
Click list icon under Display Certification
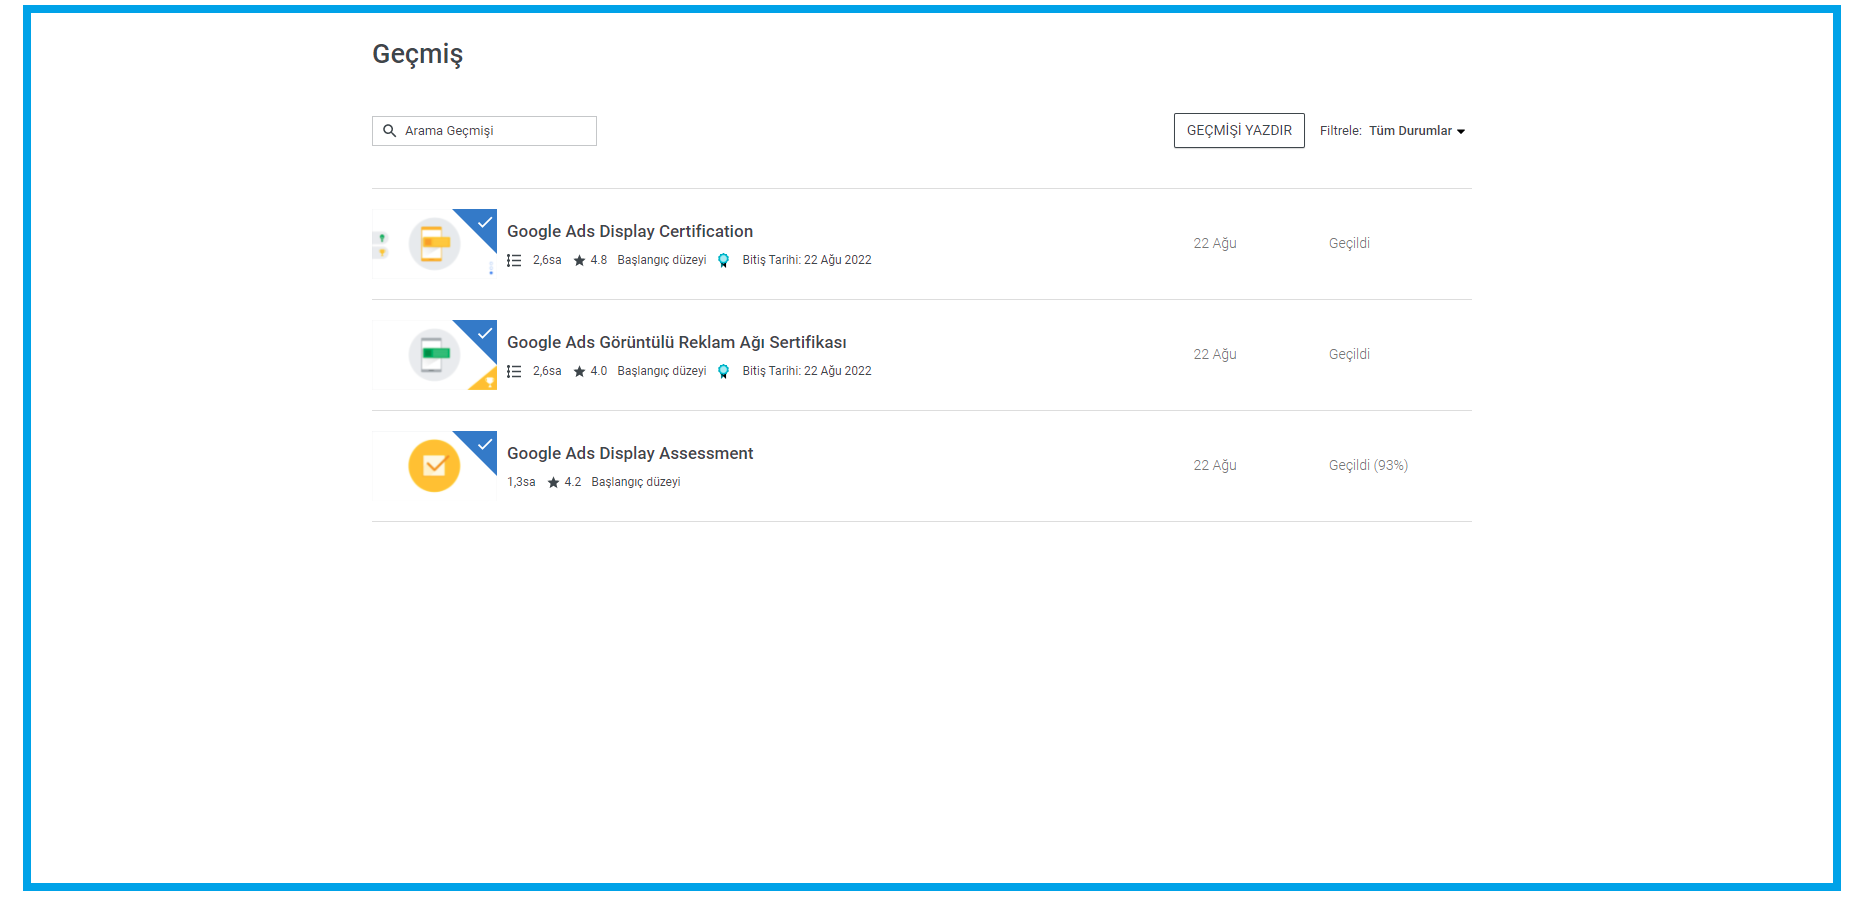point(514,260)
